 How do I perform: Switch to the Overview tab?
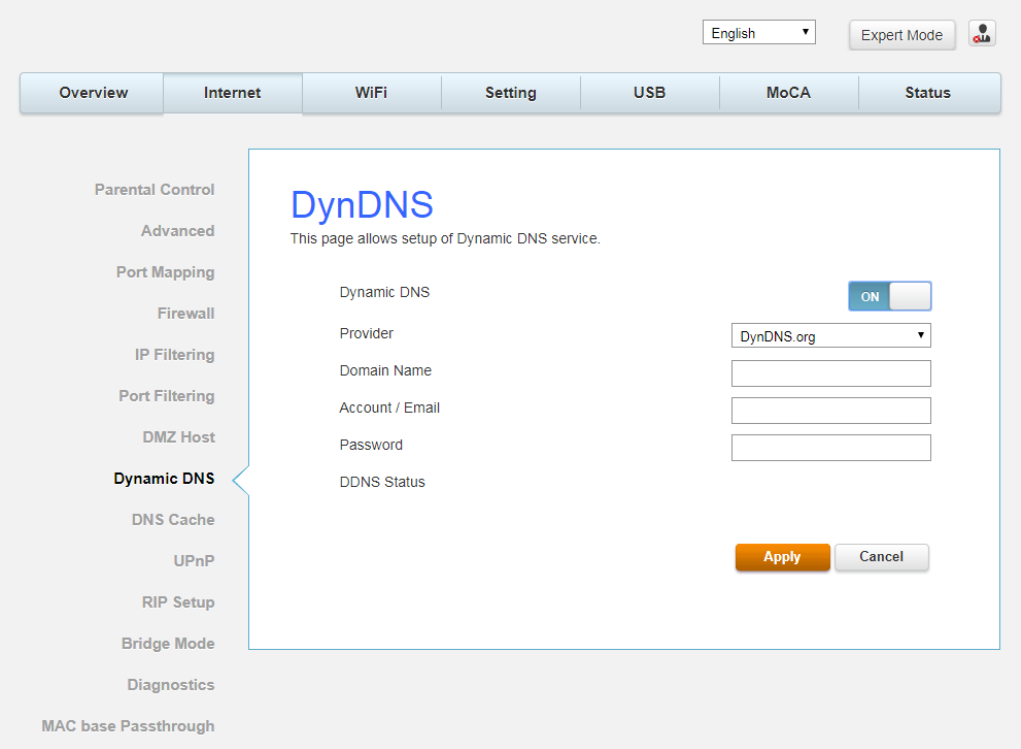tap(93, 92)
